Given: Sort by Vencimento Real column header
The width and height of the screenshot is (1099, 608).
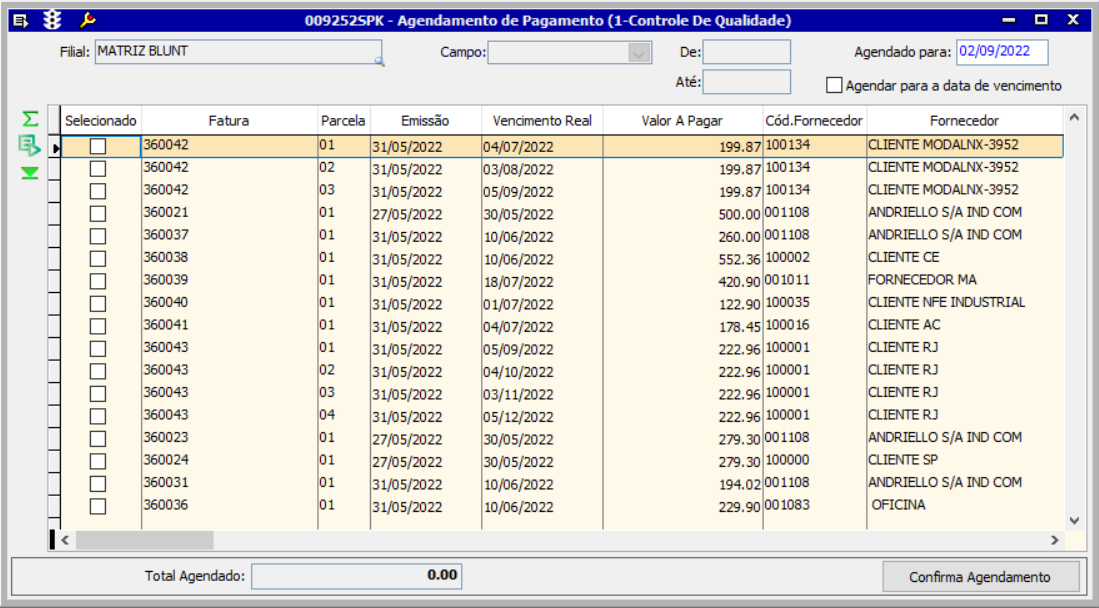Looking at the screenshot, I should [x=542, y=121].
